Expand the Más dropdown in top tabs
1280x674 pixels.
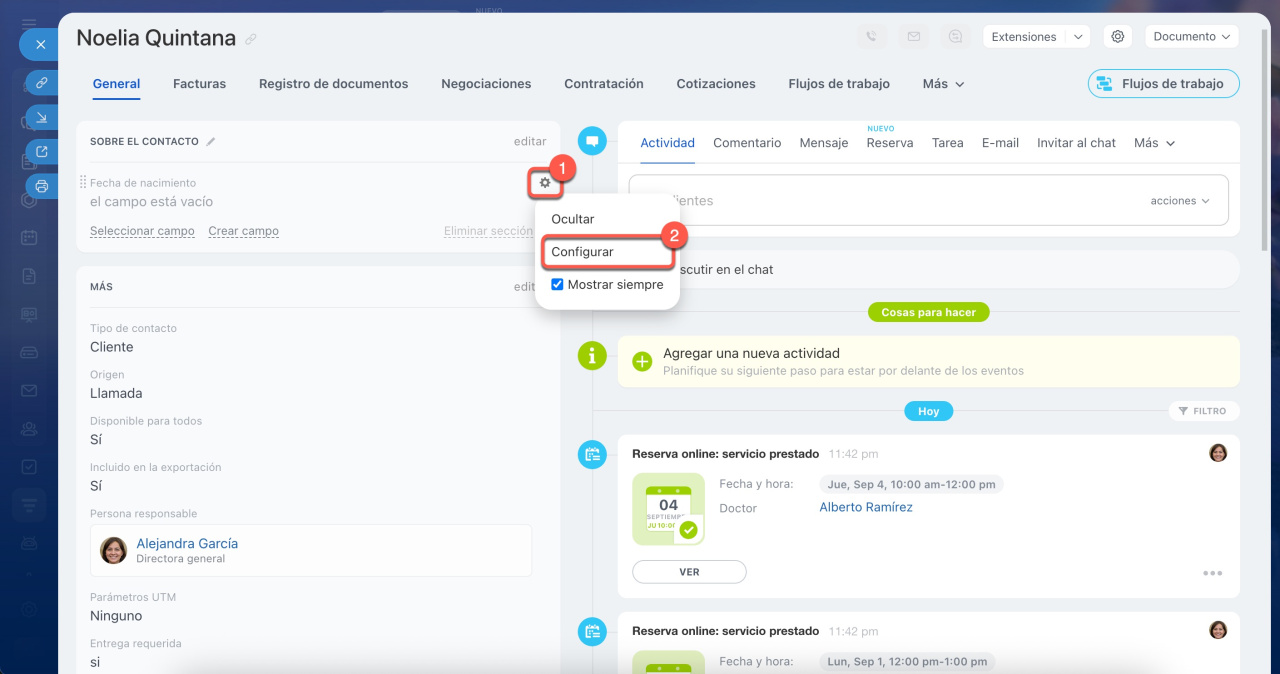943,84
